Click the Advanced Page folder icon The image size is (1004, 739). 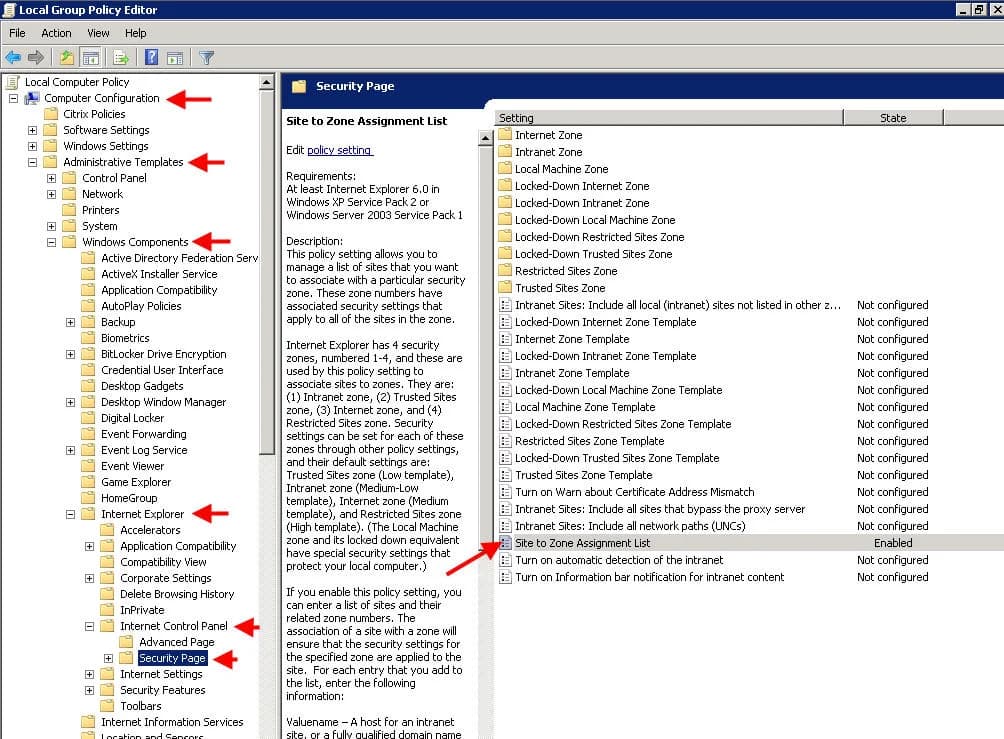(127, 642)
